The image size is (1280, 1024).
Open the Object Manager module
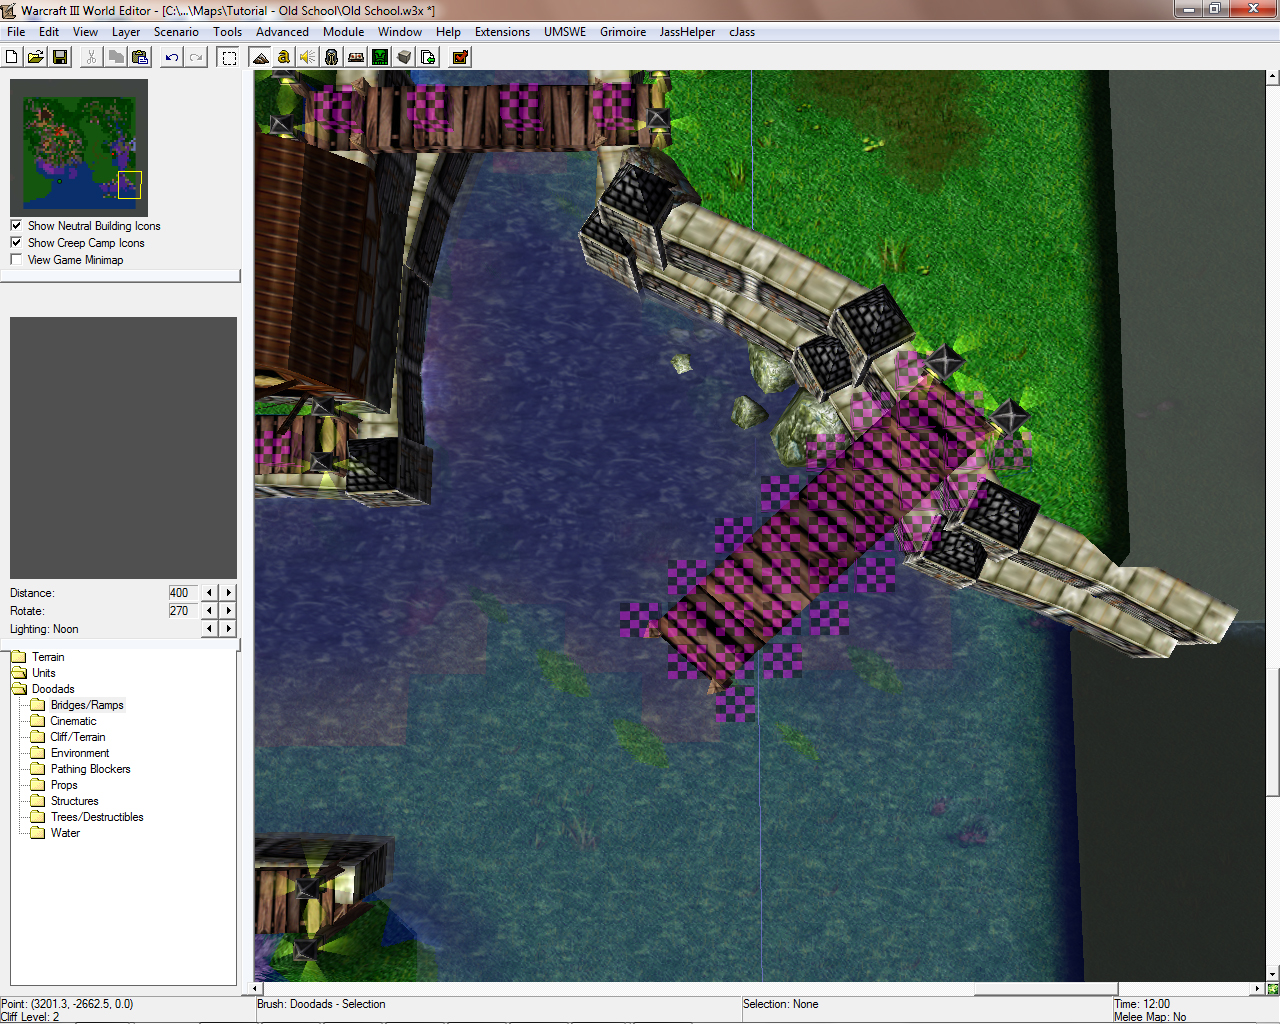tap(404, 57)
